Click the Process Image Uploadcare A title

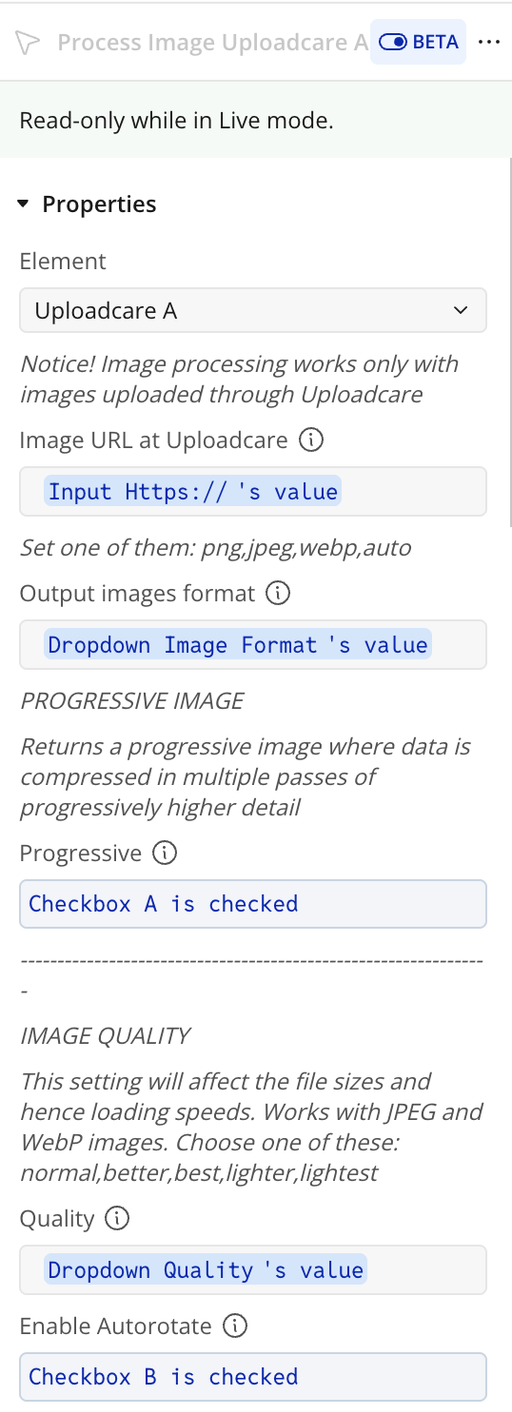(213, 42)
